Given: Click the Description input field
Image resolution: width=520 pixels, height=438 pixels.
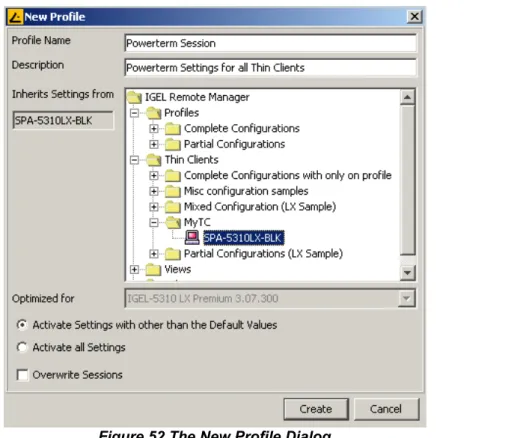Looking at the screenshot, I should point(270,68).
